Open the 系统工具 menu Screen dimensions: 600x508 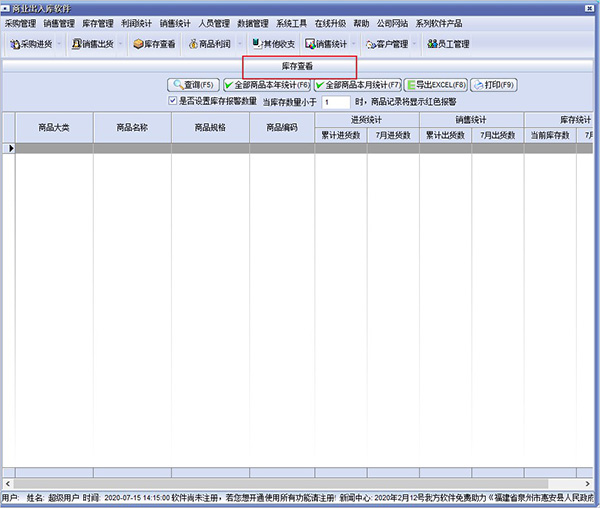tap(292, 23)
